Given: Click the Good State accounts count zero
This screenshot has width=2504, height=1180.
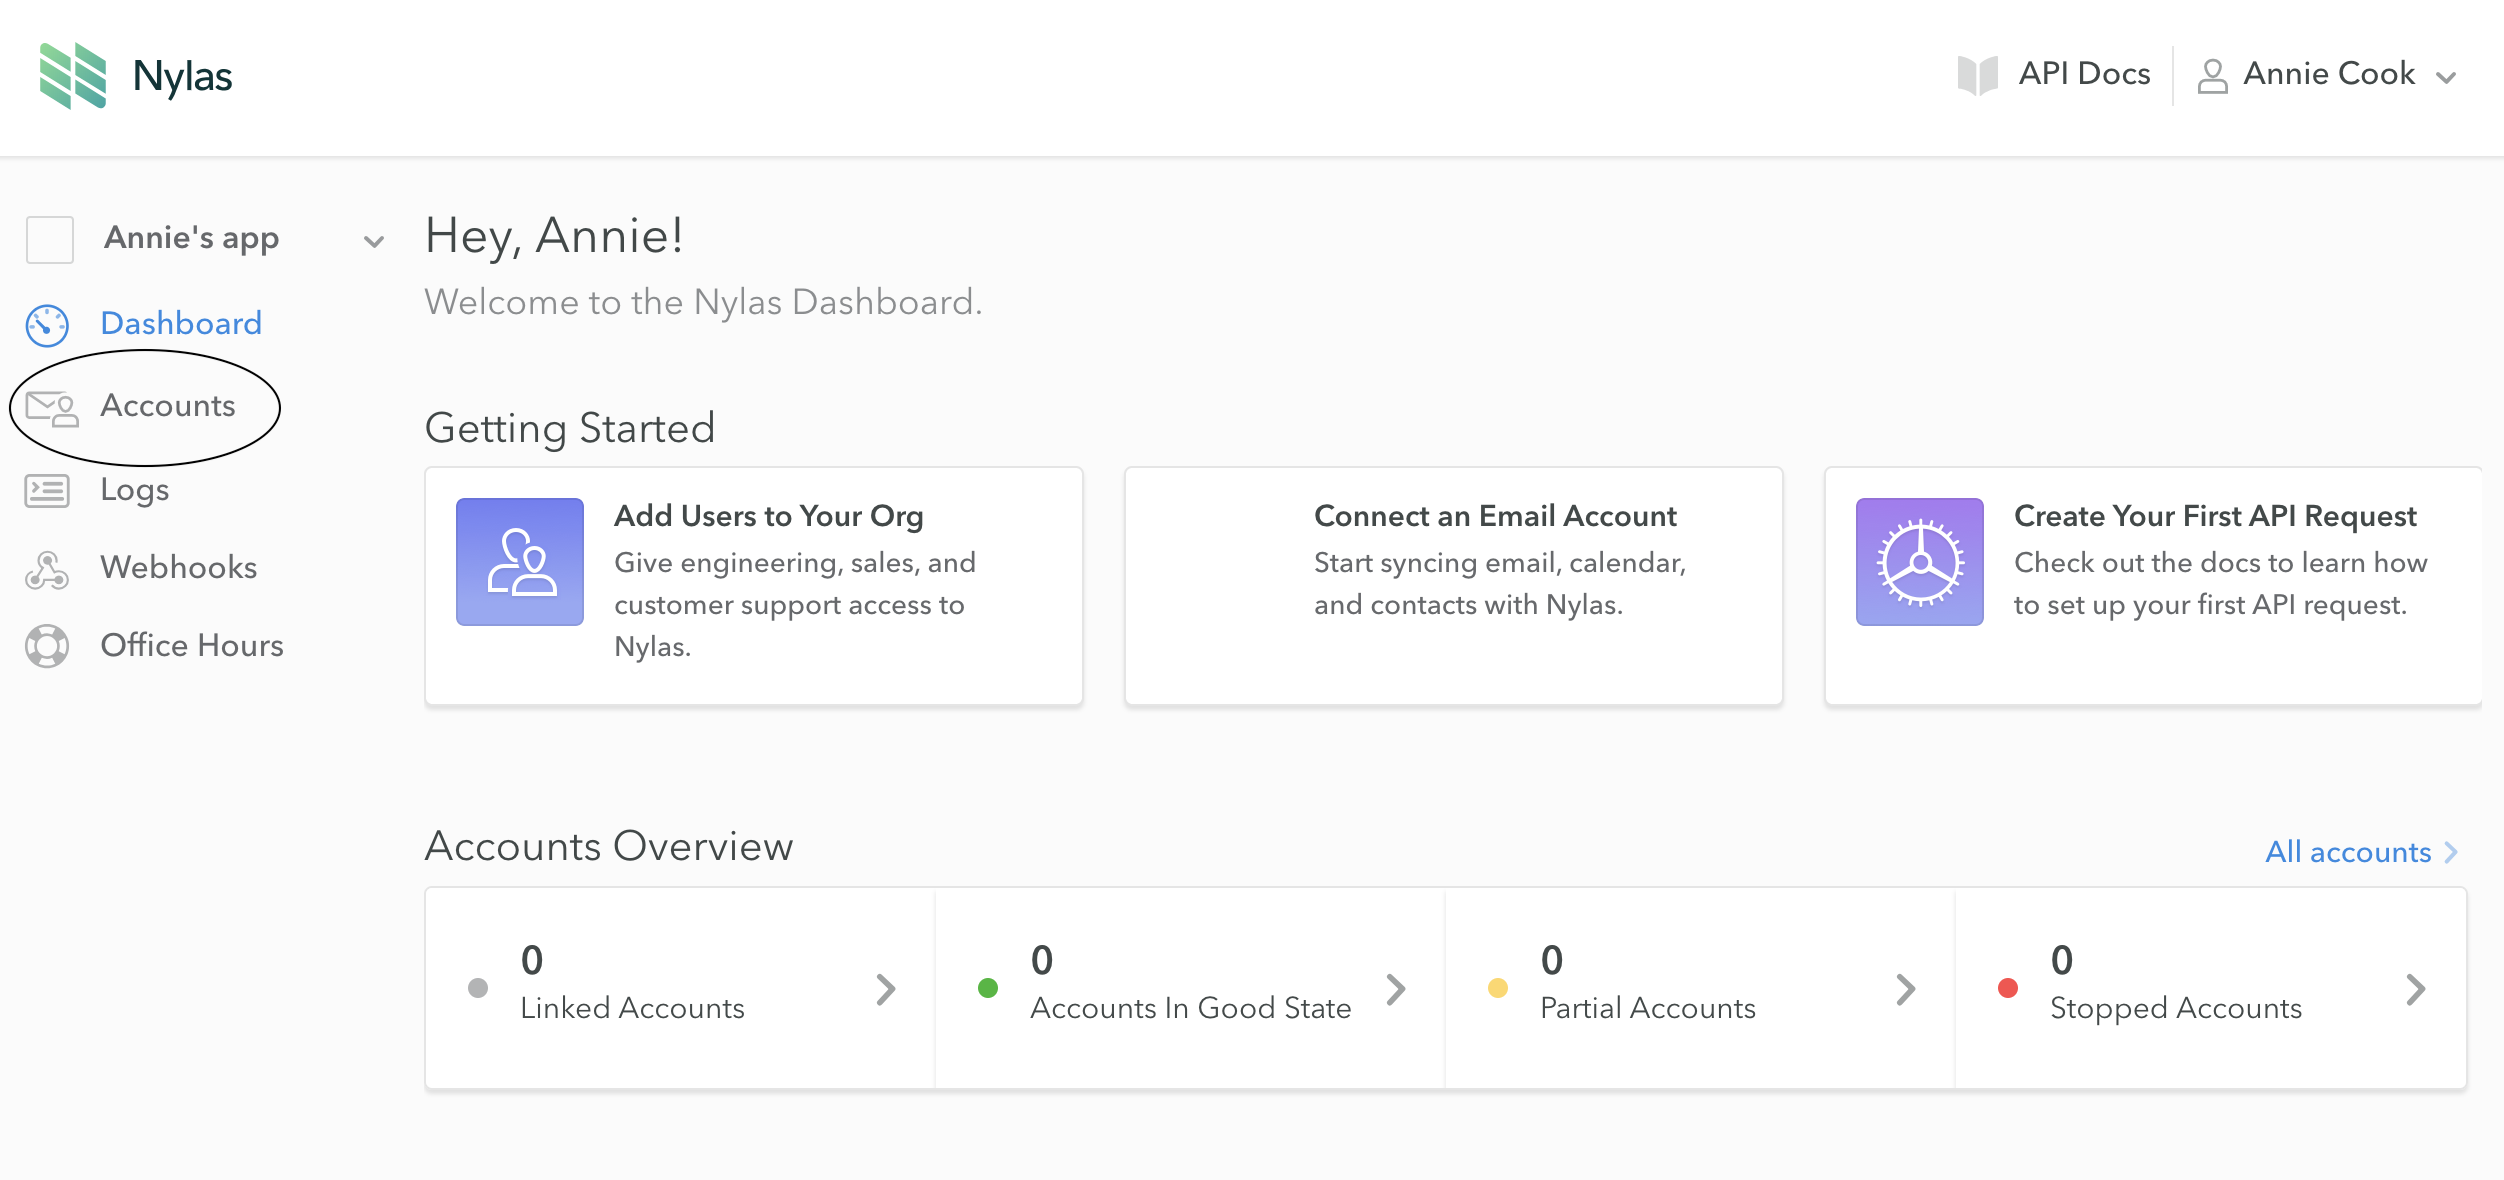Looking at the screenshot, I should pos(1042,960).
